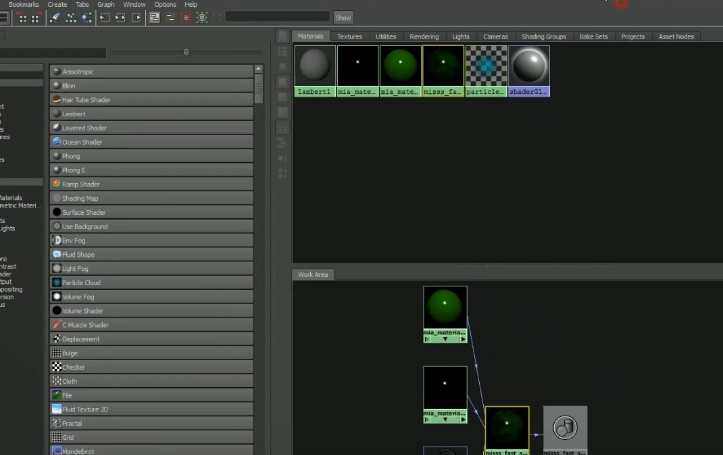Click the green dotted frame toolbar icon
723x455 pixels.
[201, 18]
